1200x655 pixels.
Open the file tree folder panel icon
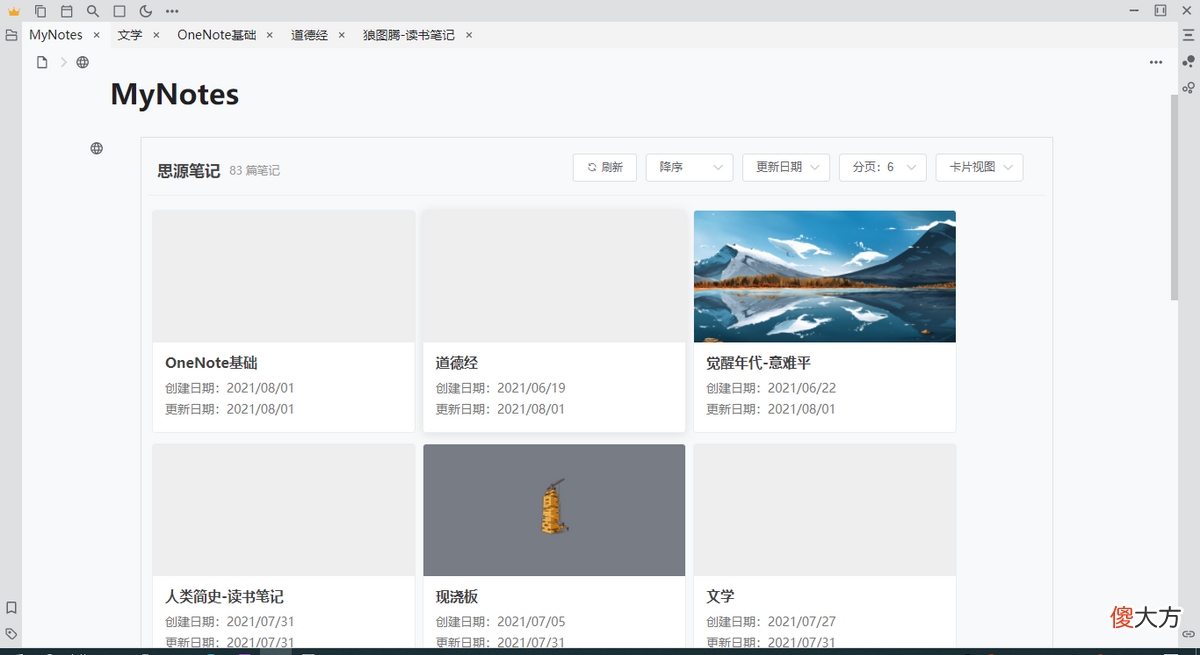(x=11, y=35)
